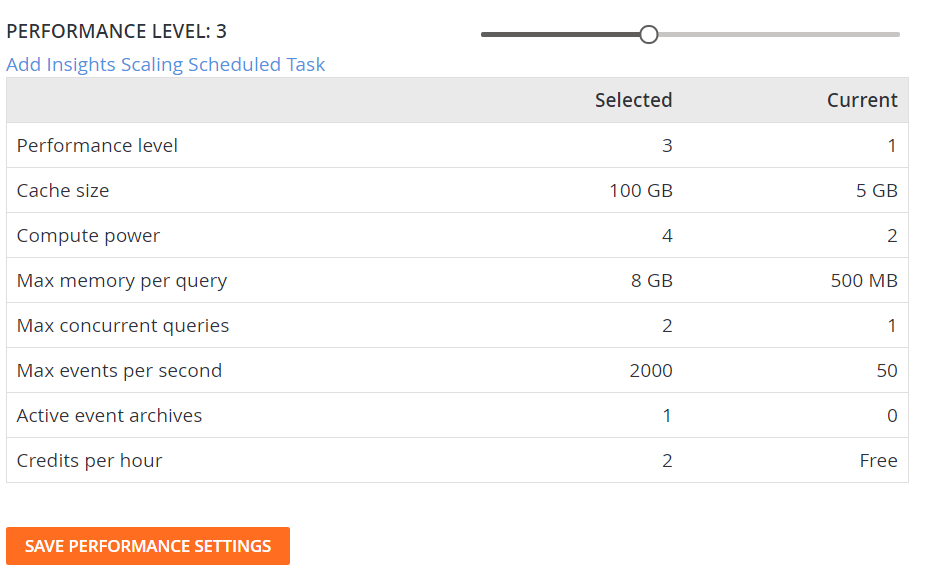Open Add Insights Scaling Scheduled Task link

[x=166, y=64]
